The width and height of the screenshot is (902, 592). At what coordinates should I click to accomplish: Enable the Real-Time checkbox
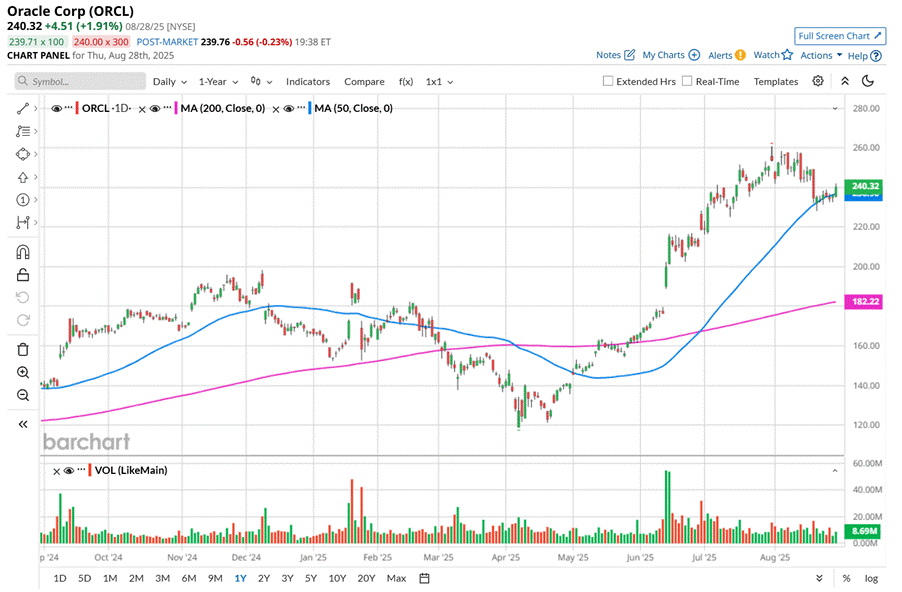[x=687, y=81]
